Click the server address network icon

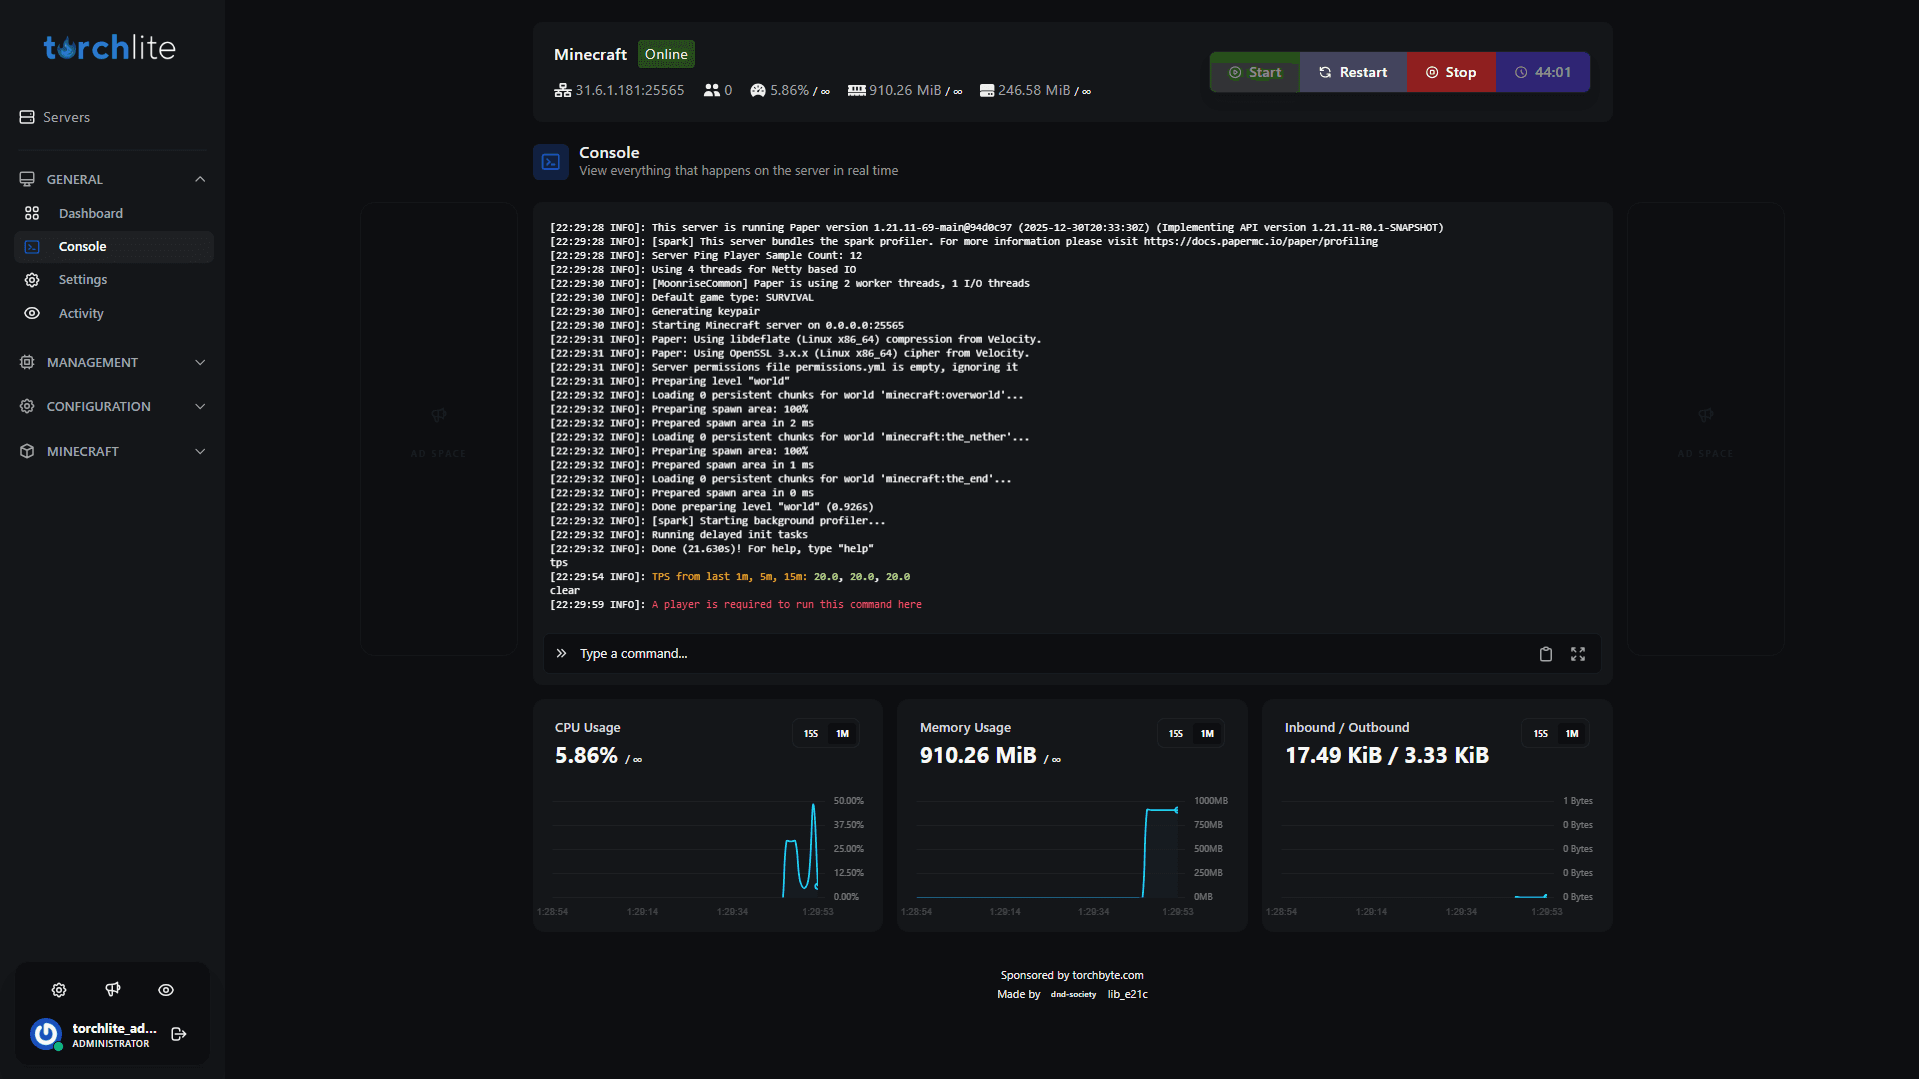coord(562,90)
